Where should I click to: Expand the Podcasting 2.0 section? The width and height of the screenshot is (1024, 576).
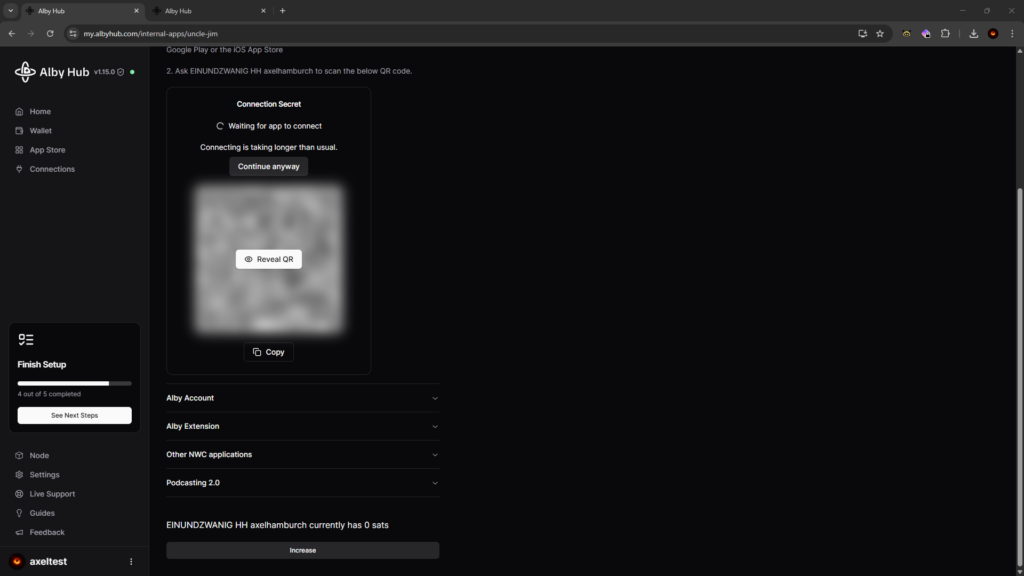[302, 483]
